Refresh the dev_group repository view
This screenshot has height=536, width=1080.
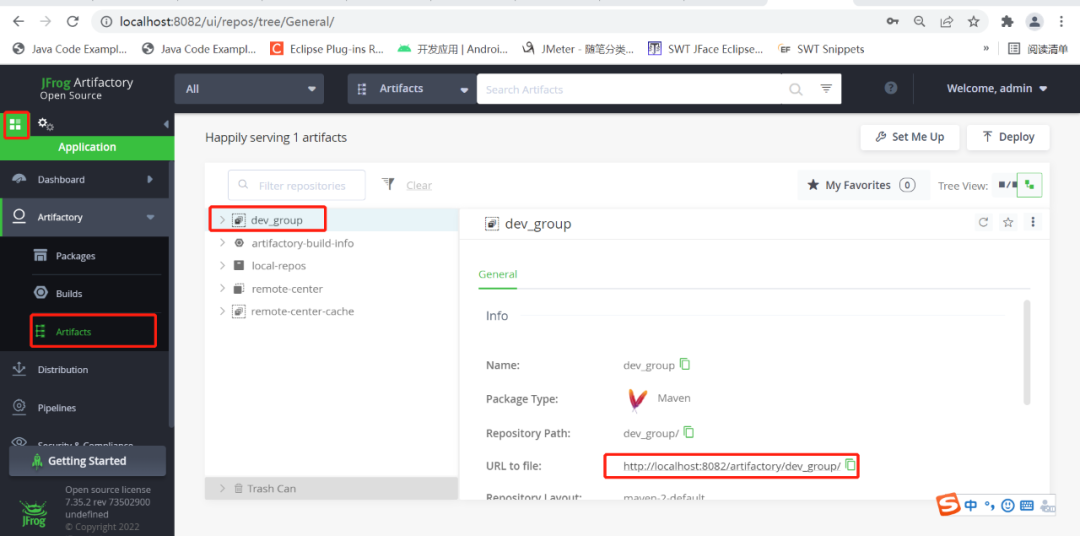click(x=984, y=222)
